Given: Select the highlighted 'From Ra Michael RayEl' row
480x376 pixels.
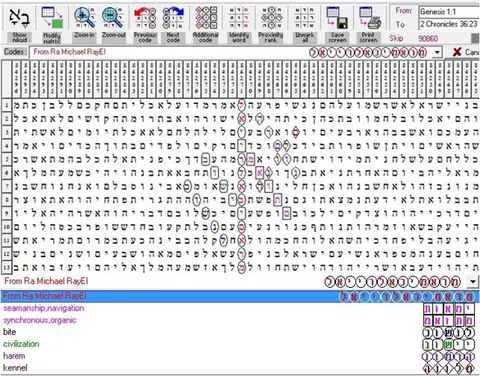Looking at the screenshot, I should (x=240, y=296).
